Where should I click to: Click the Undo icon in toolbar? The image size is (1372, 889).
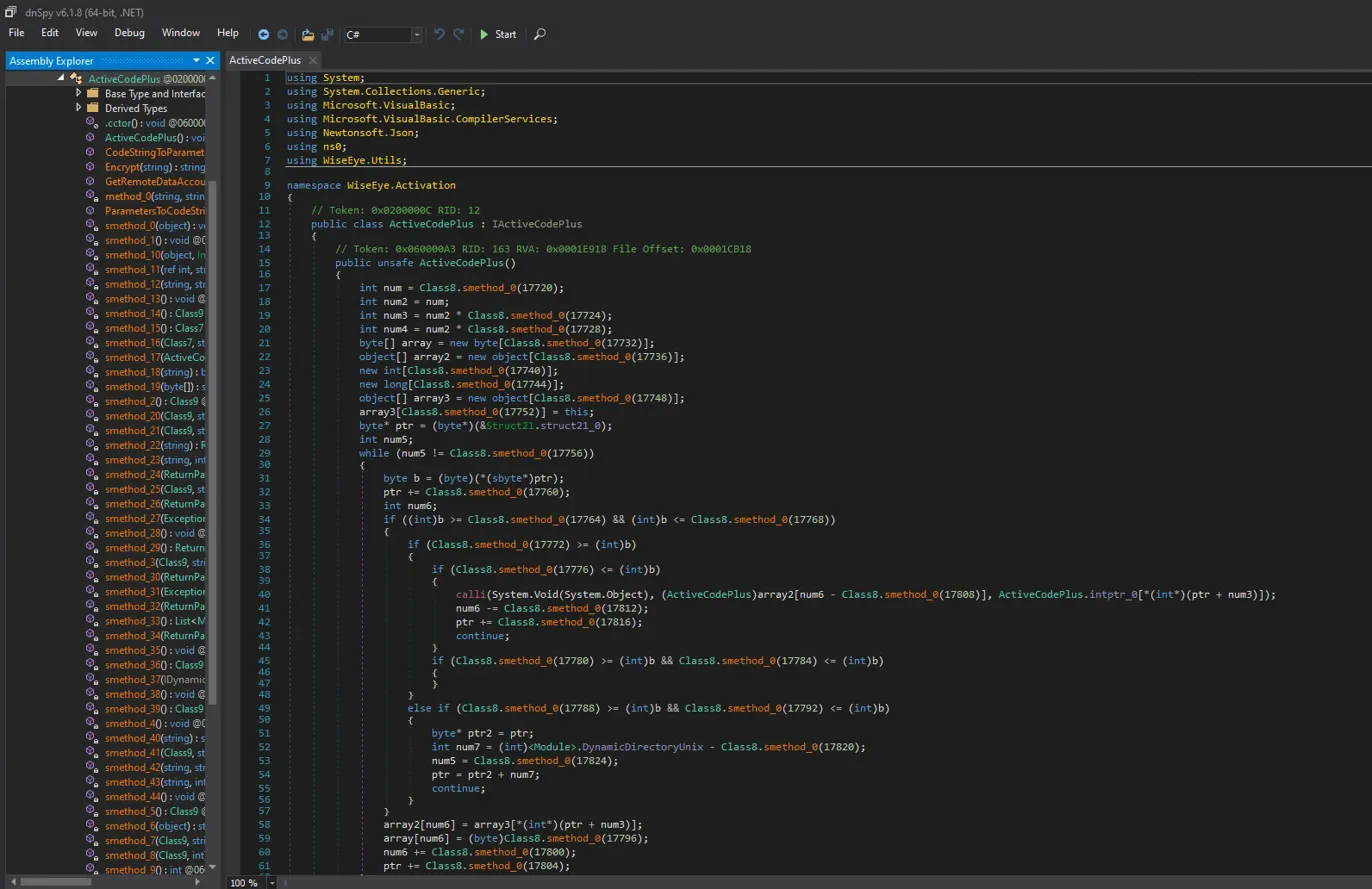[x=439, y=34]
